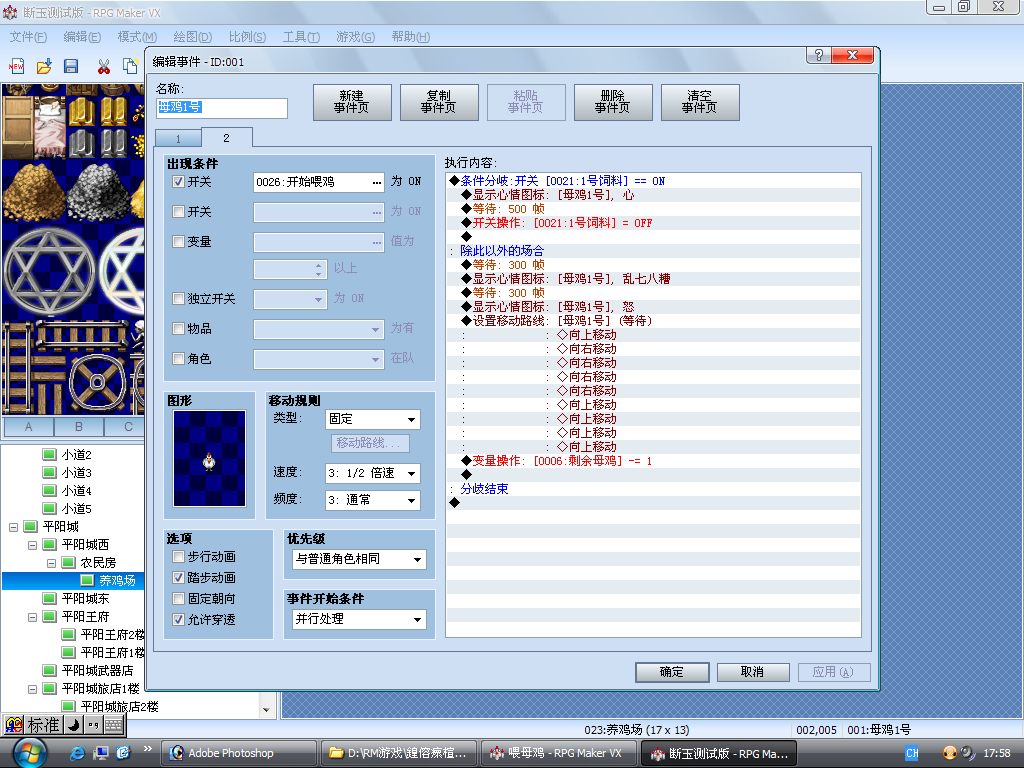Uncheck the first 开关 condition checkbox
The width and height of the screenshot is (1024, 768).
178,182
